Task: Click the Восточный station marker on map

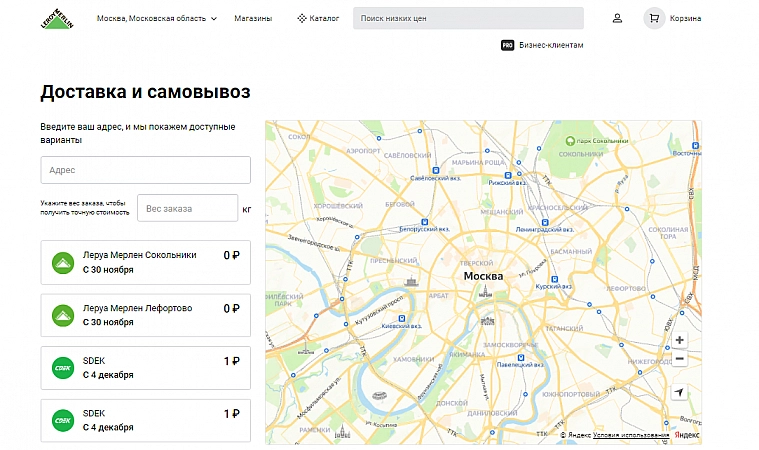Action: [x=696, y=145]
